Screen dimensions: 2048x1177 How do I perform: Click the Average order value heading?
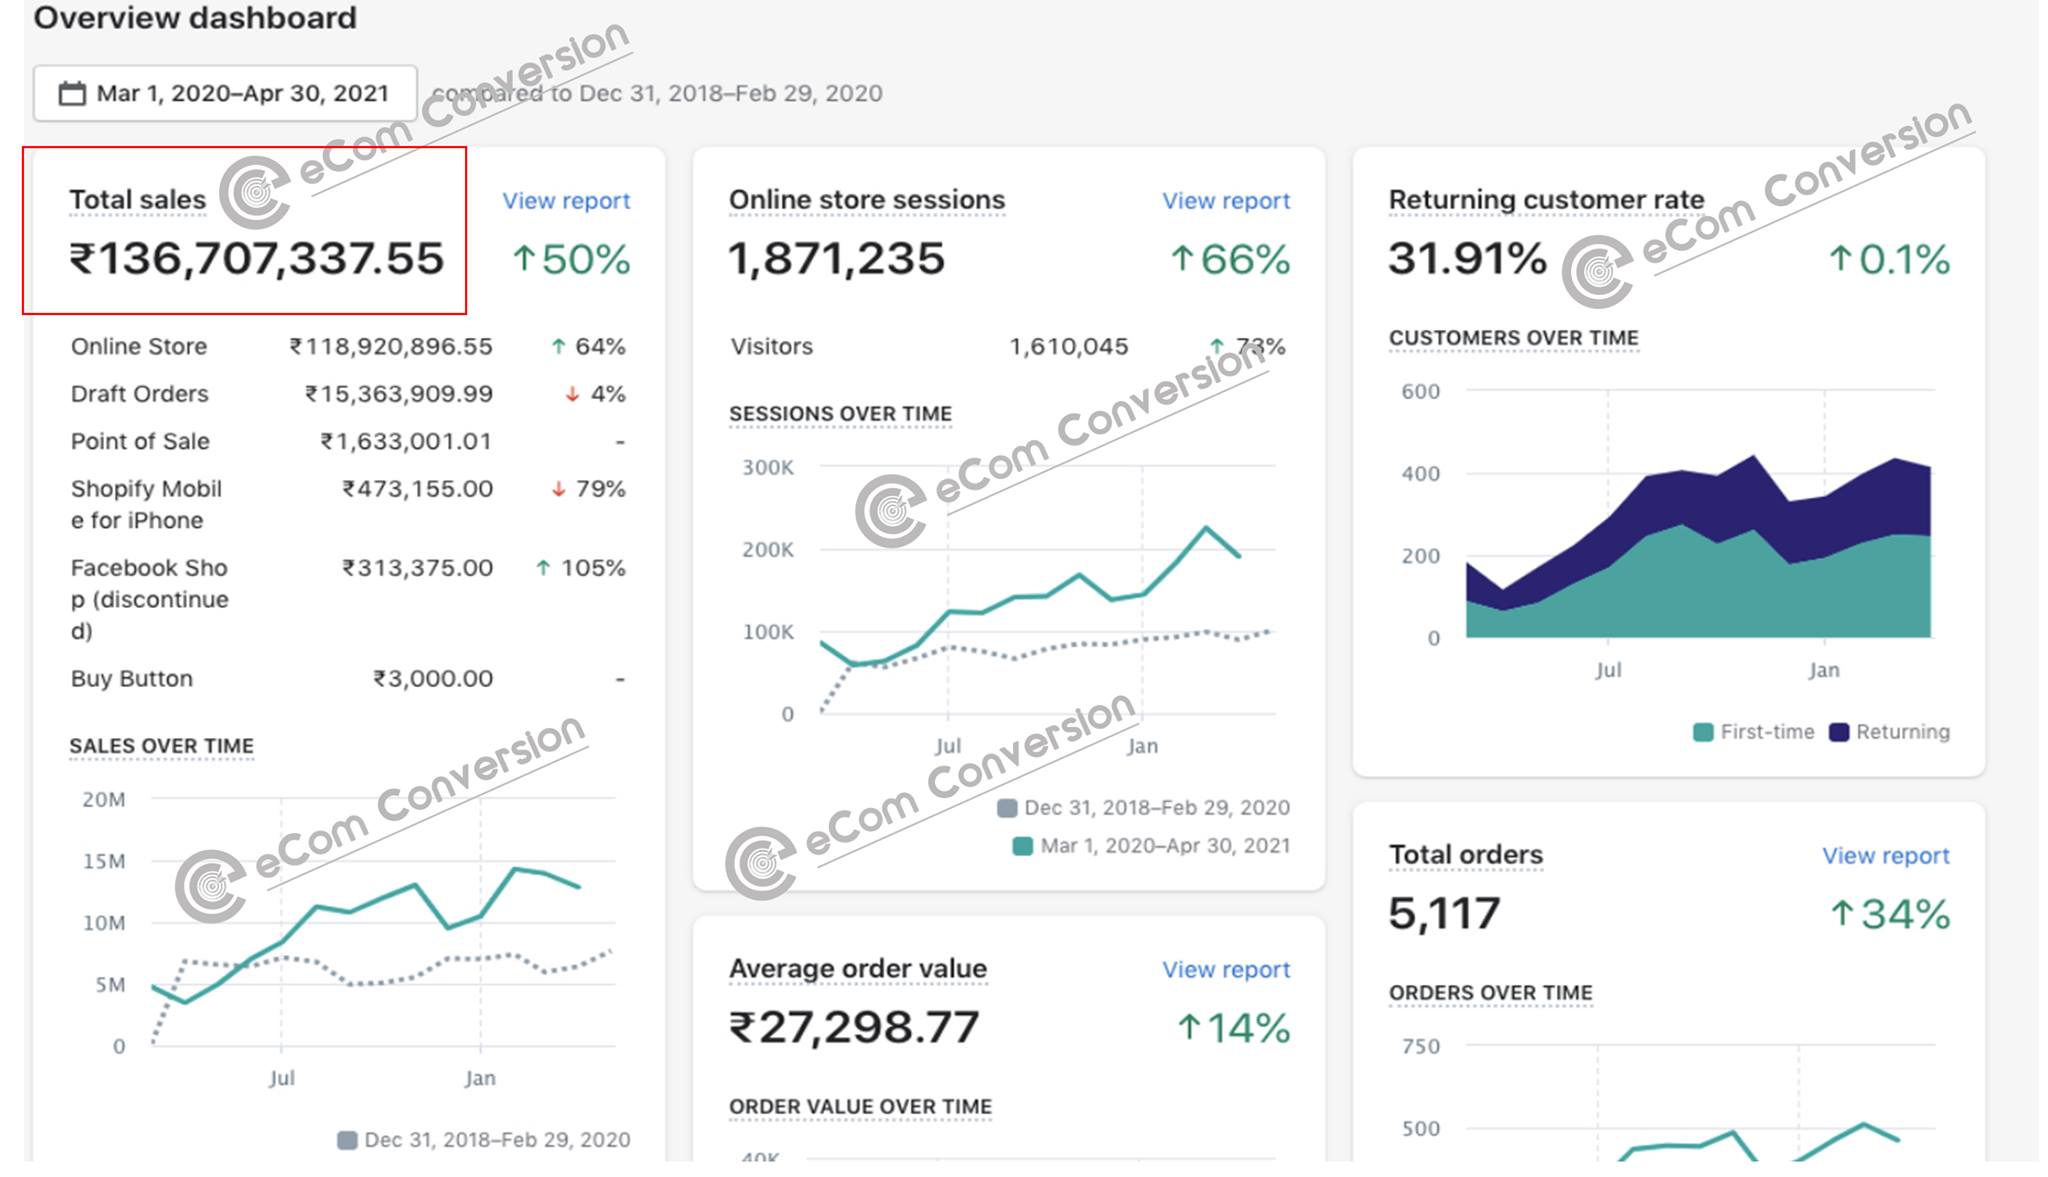(x=858, y=969)
